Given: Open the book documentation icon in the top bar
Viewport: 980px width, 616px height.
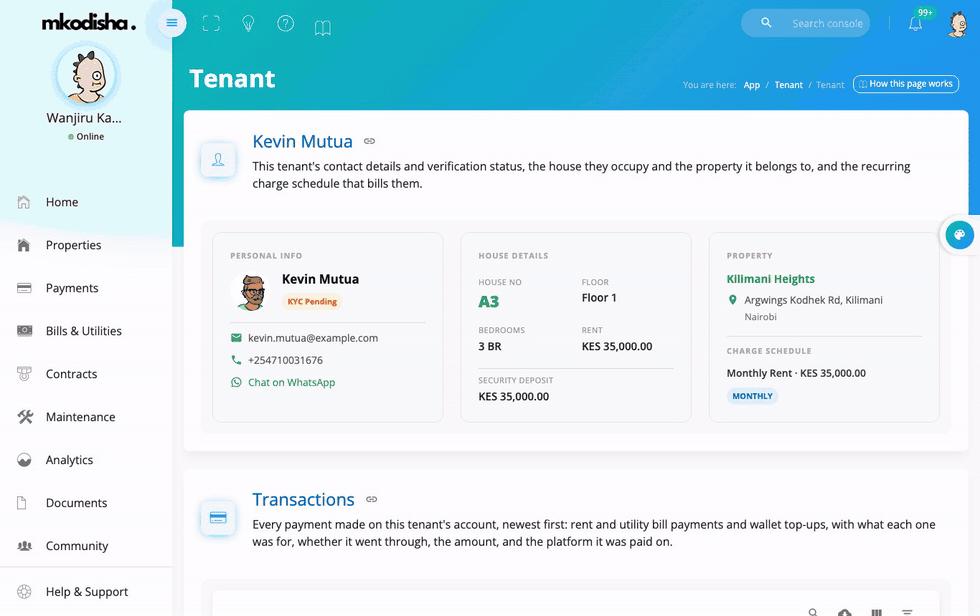Looking at the screenshot, I should pos(322,27).
